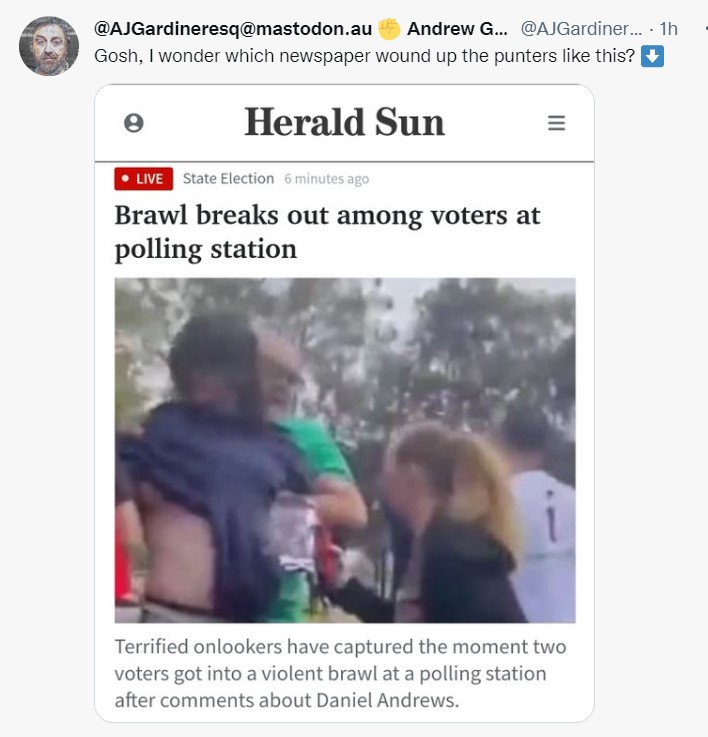Click the raised fist emoji in display name
Image resolution: width=708 pixels, height=737 pixels.
point(389,29)
